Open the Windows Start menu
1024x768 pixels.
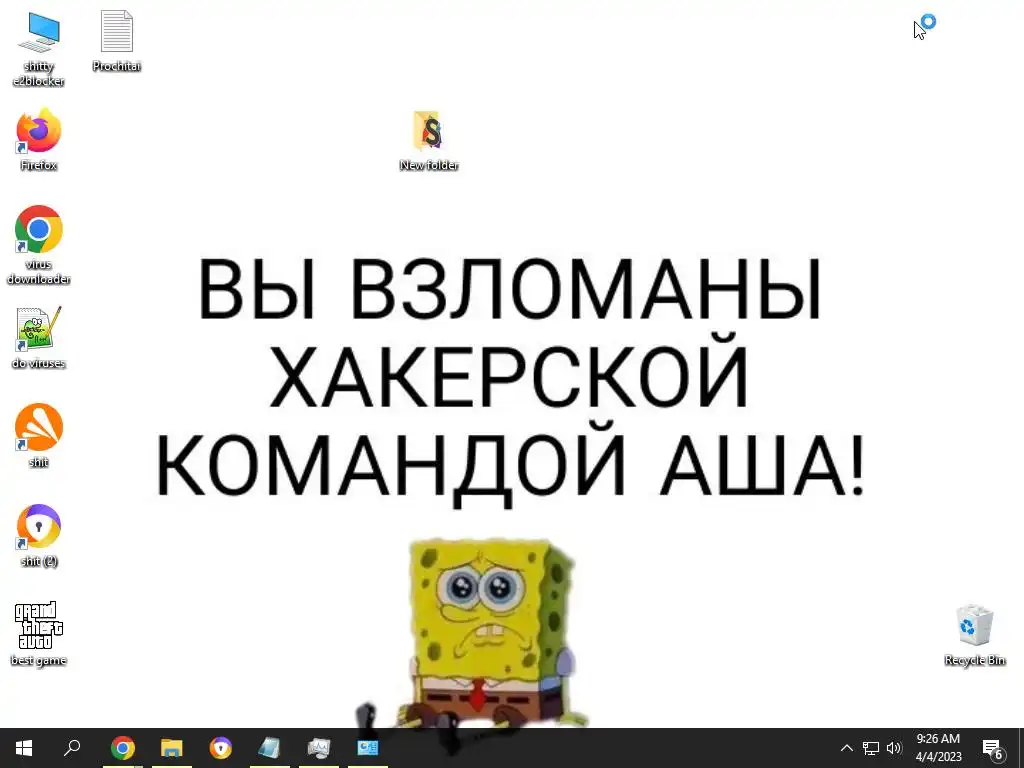coord(24,748)
